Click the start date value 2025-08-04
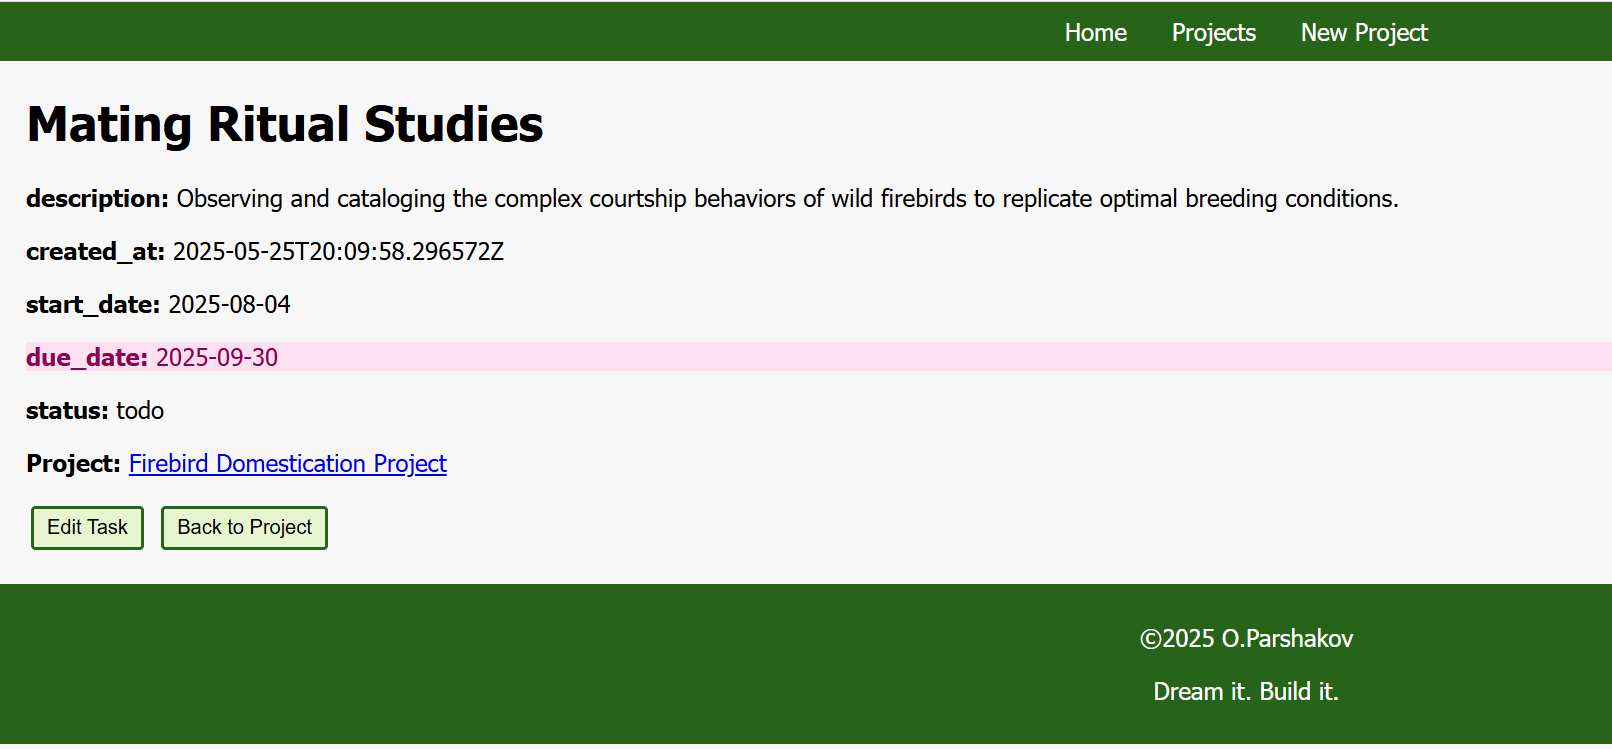The width and height of the screenshot is (1612, 749). [229, 305]
